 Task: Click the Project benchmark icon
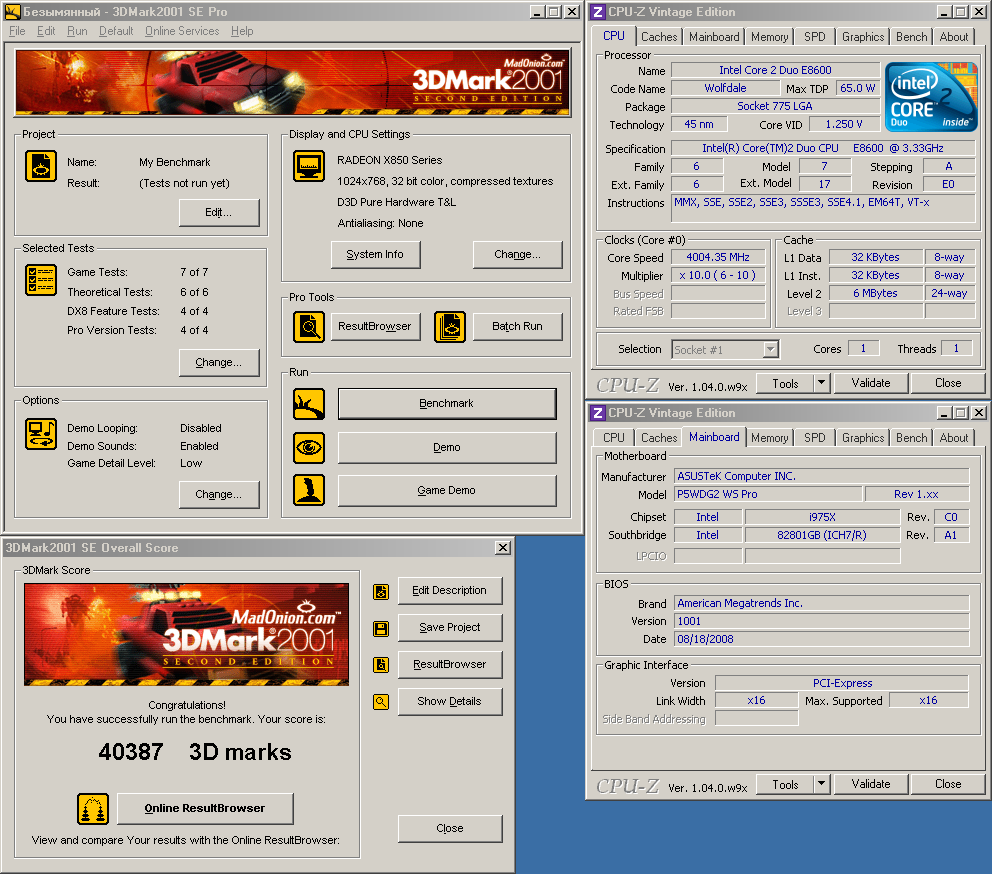pos(41,166)
